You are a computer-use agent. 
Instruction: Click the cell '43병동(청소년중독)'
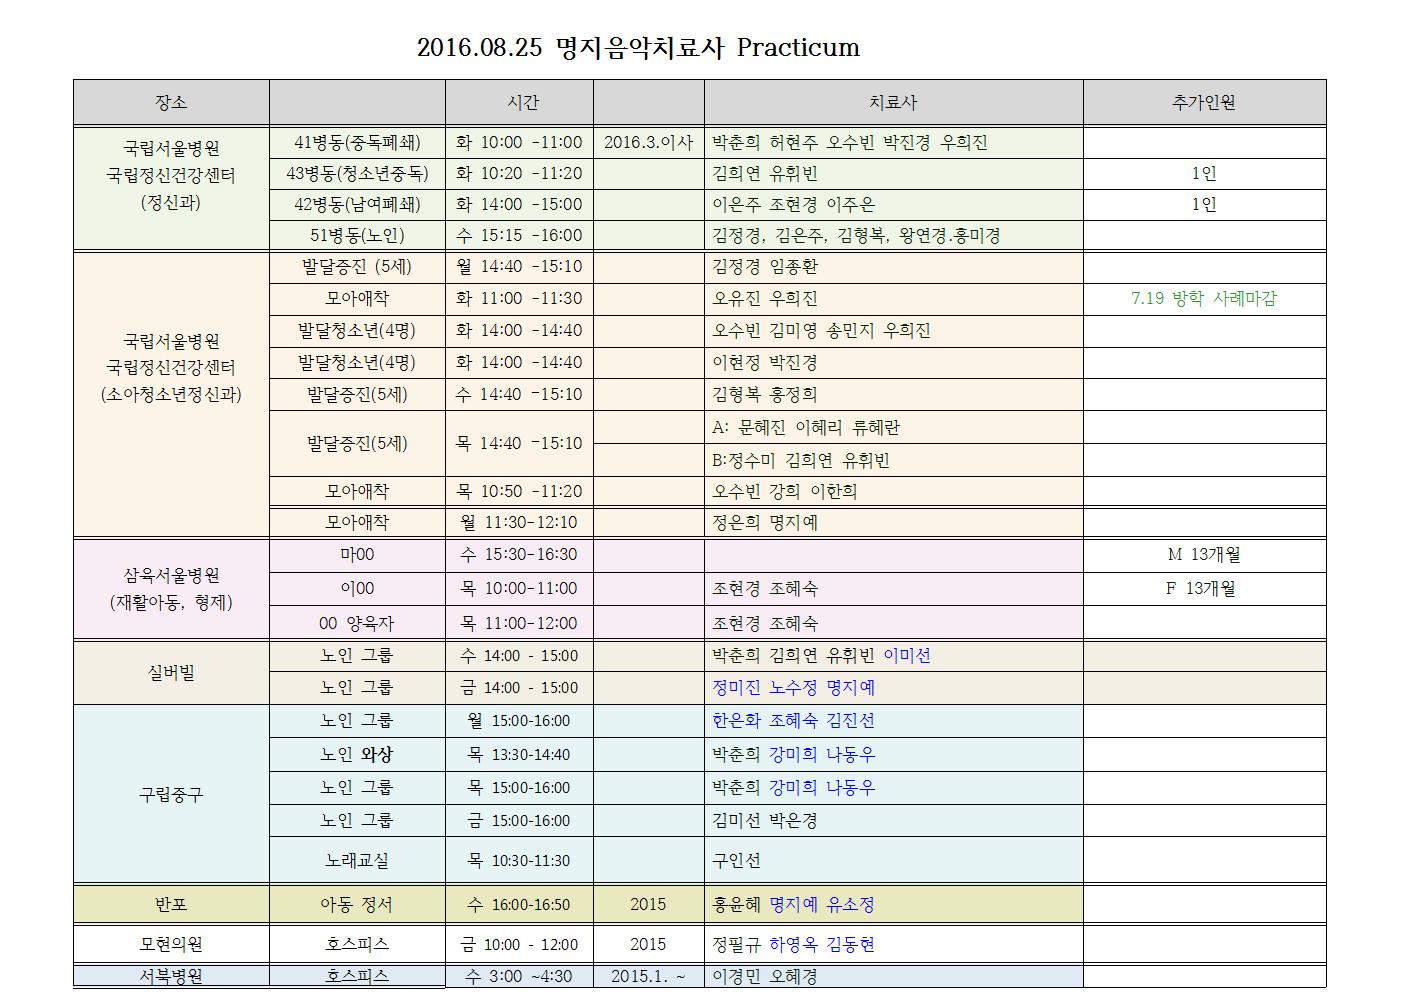pos(357,174)
